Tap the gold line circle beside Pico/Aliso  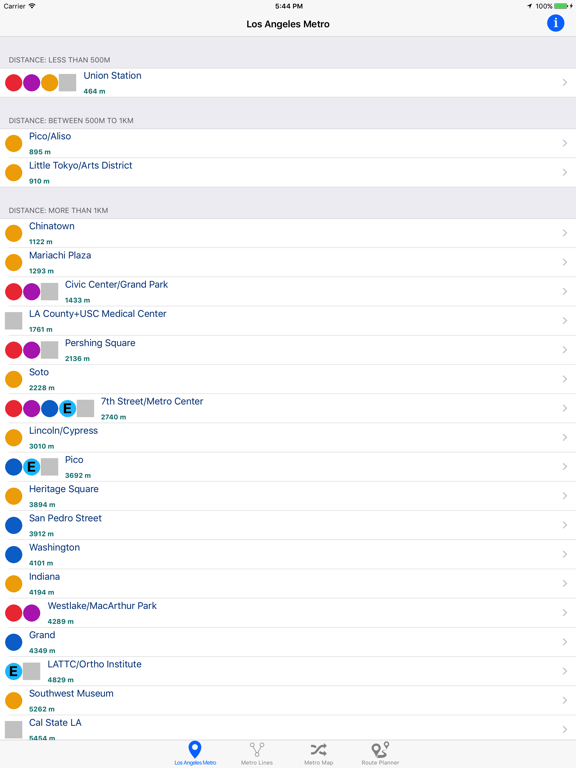(x=14, y=144)
